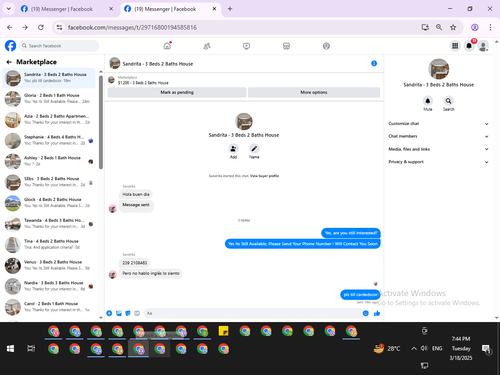Open the Chrome profile avatar
The width and height of the screenshot is (500, 375).
pyautogui.click(x=475, y=27)
